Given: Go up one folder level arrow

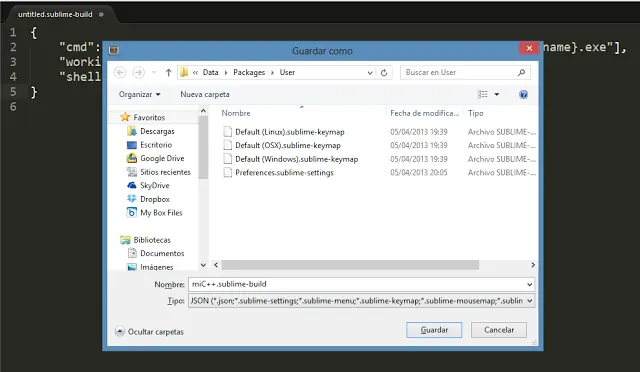Looking at the screenshot, I should pyautogui.click(x=168, y=73).
